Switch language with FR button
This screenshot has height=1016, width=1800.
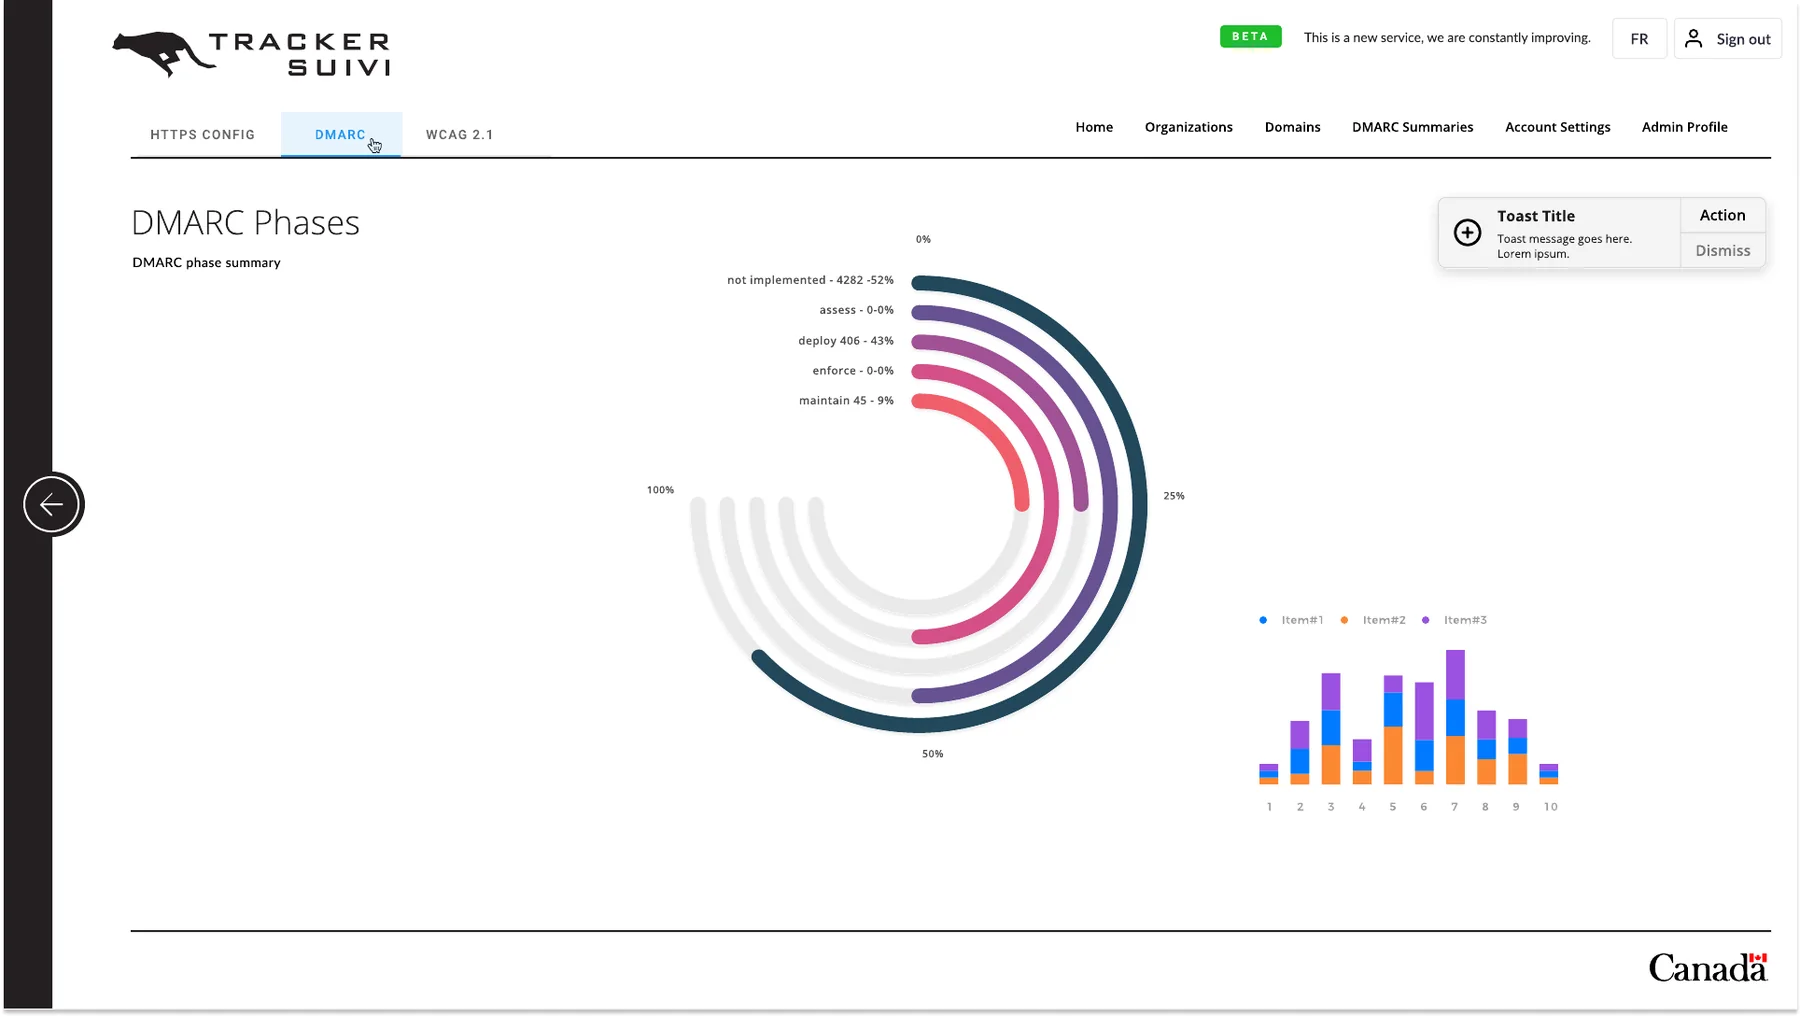1639,39
